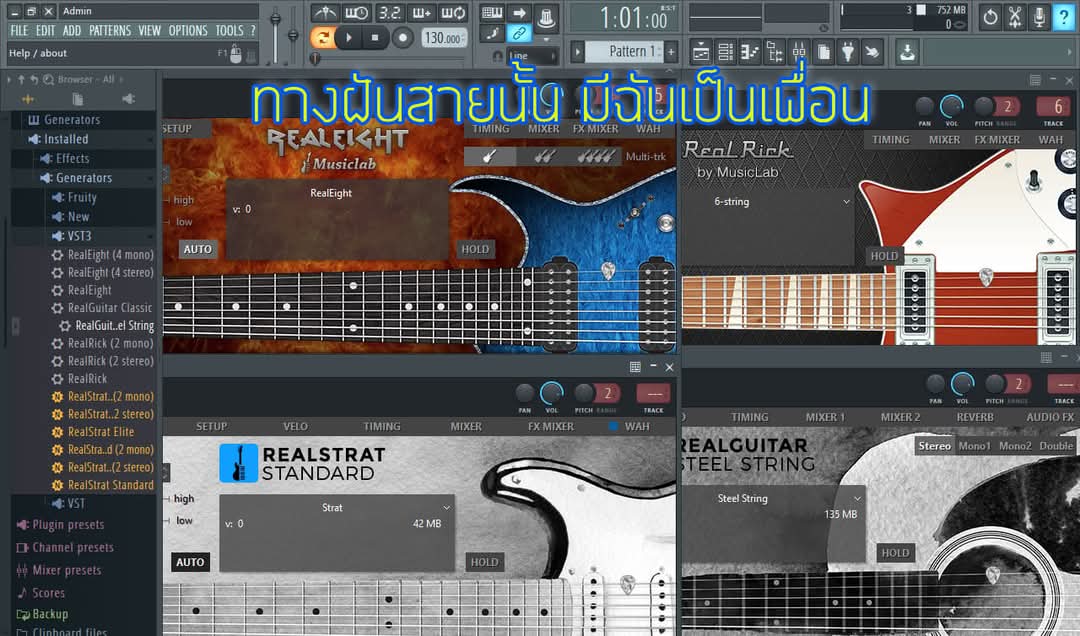Click the download content library icon

pyautogui.click(x=908, y=52)
